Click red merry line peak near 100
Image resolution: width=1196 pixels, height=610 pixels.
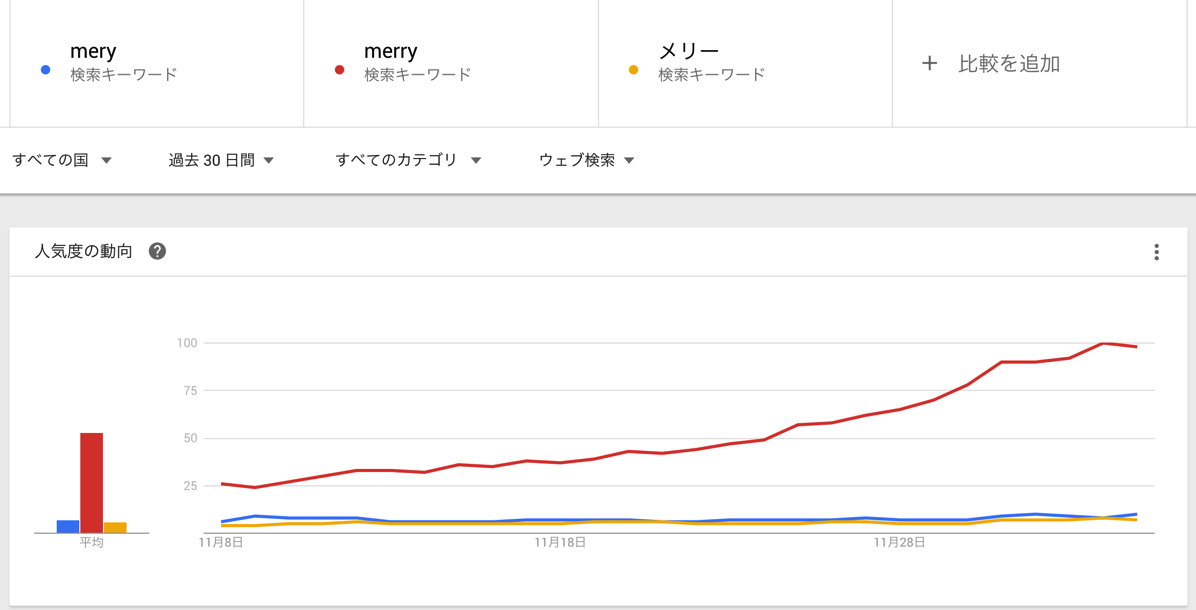click(x=1103, y=343)
